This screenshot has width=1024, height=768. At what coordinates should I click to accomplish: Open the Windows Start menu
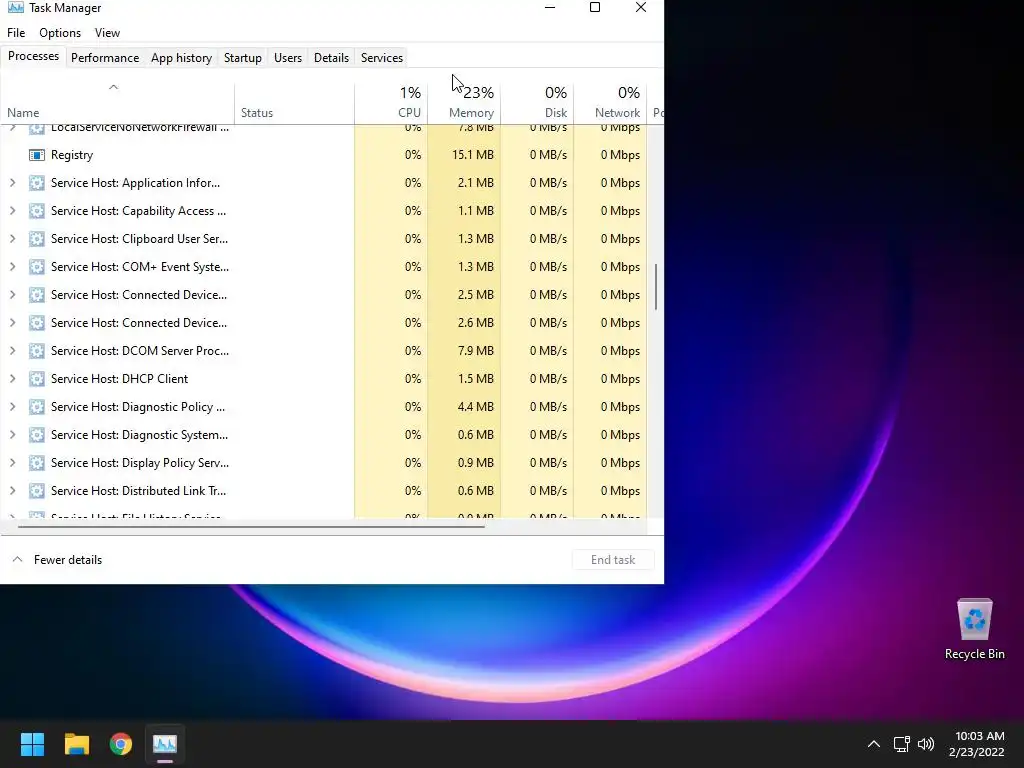[32, 744]
